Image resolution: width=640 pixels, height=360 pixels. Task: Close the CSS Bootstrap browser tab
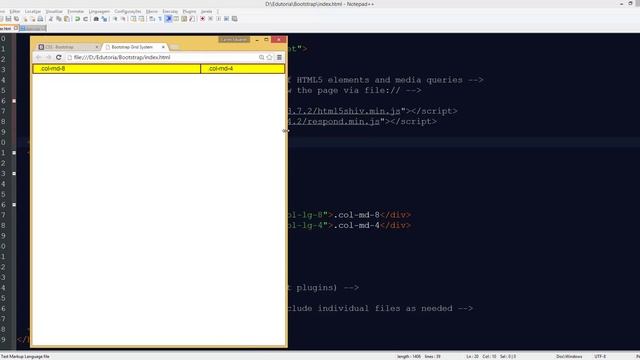tap(97, 47)
